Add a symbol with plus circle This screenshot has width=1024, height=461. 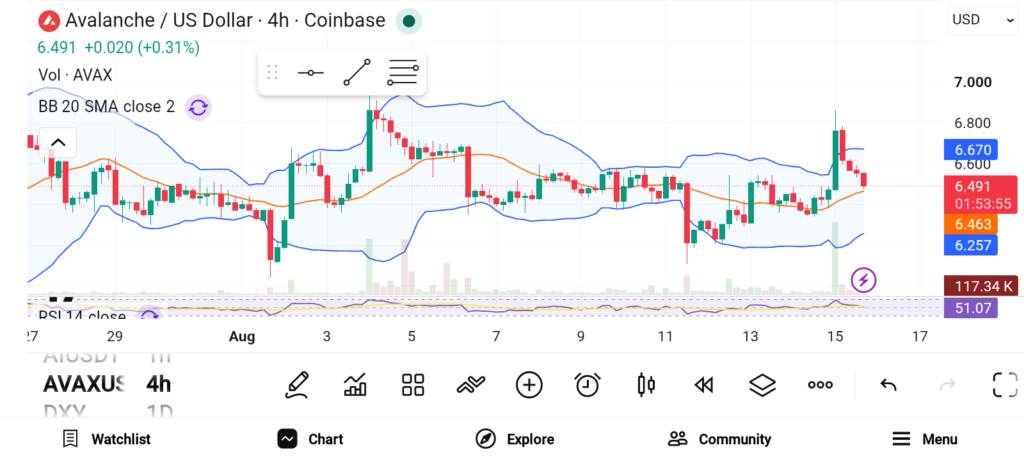(x=529, y=385)
